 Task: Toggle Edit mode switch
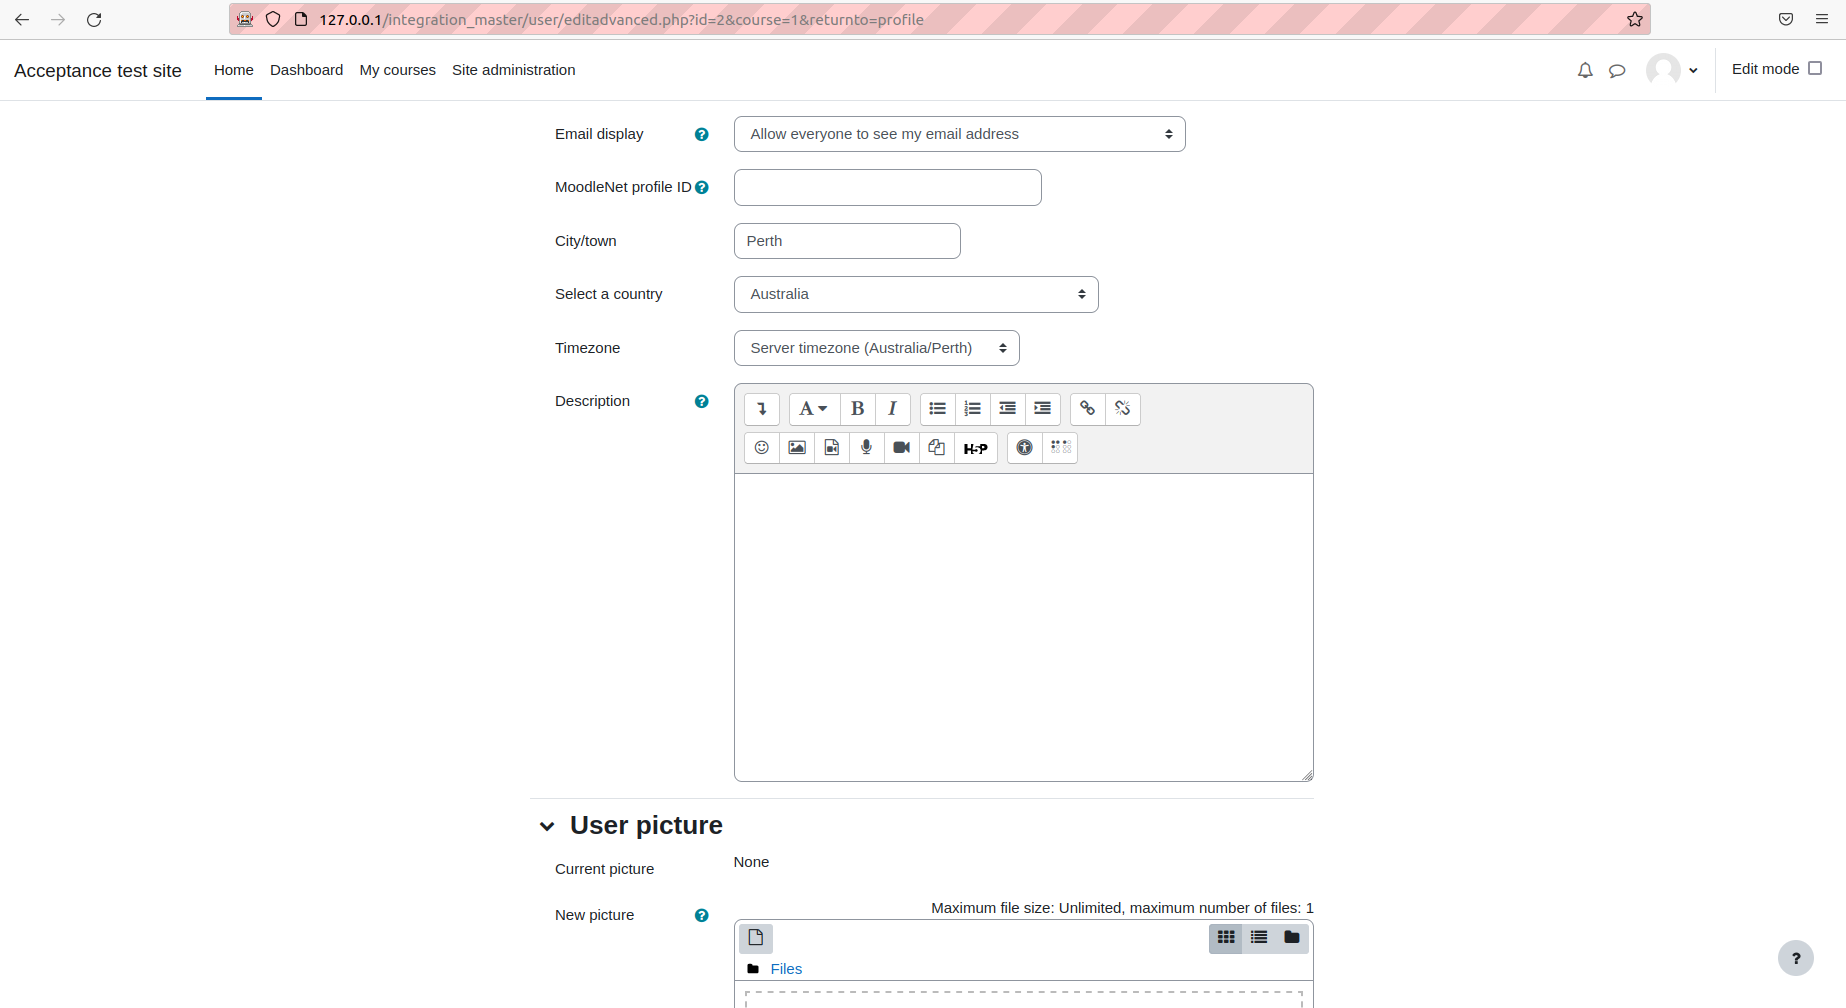pyautogui.click(x=1815, y=69)
